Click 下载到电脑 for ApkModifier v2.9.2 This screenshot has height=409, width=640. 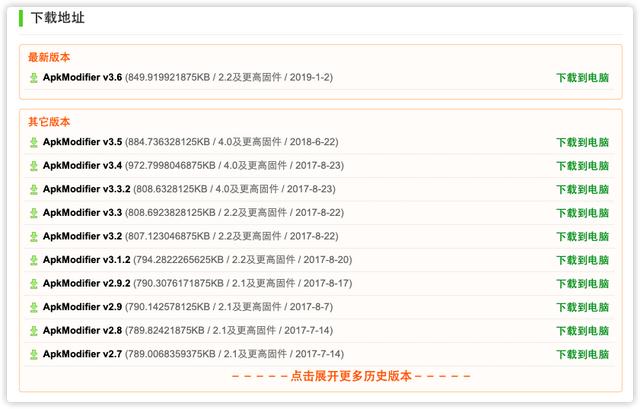pos(582,284)
